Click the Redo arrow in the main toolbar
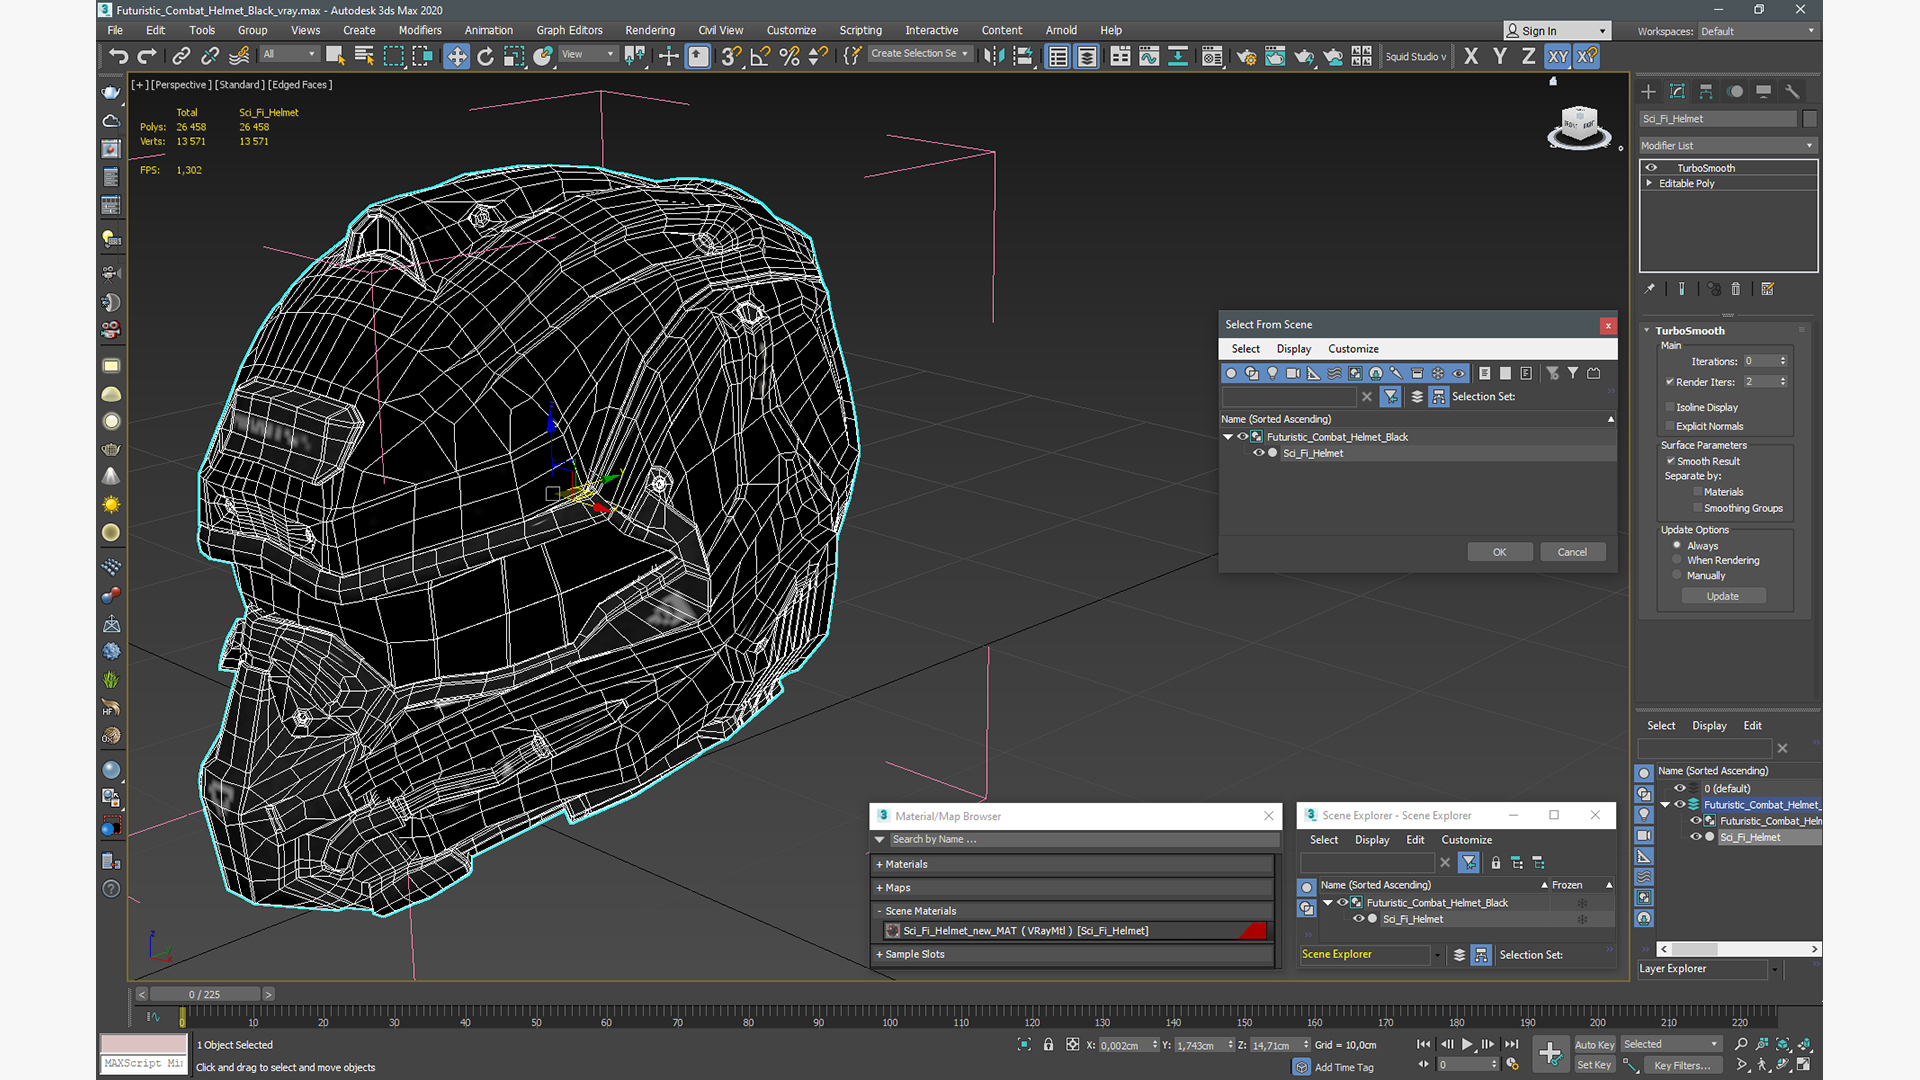1920x1080 pixels. (x=147, y=56)
